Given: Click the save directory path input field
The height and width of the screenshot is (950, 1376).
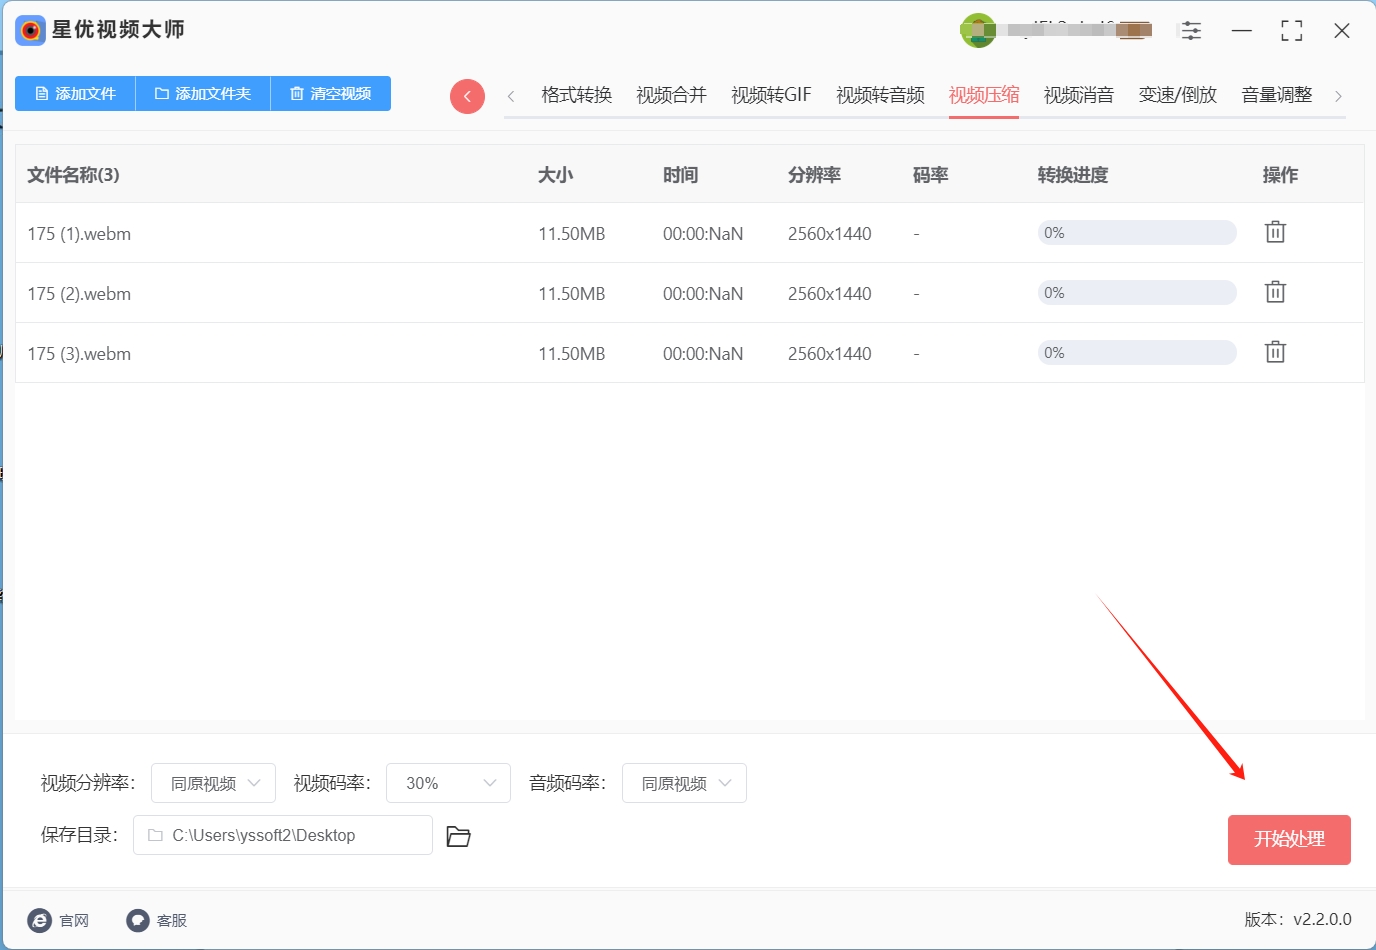Looking at the screenshot, I should pyautogui.click(x=282, y=835).
